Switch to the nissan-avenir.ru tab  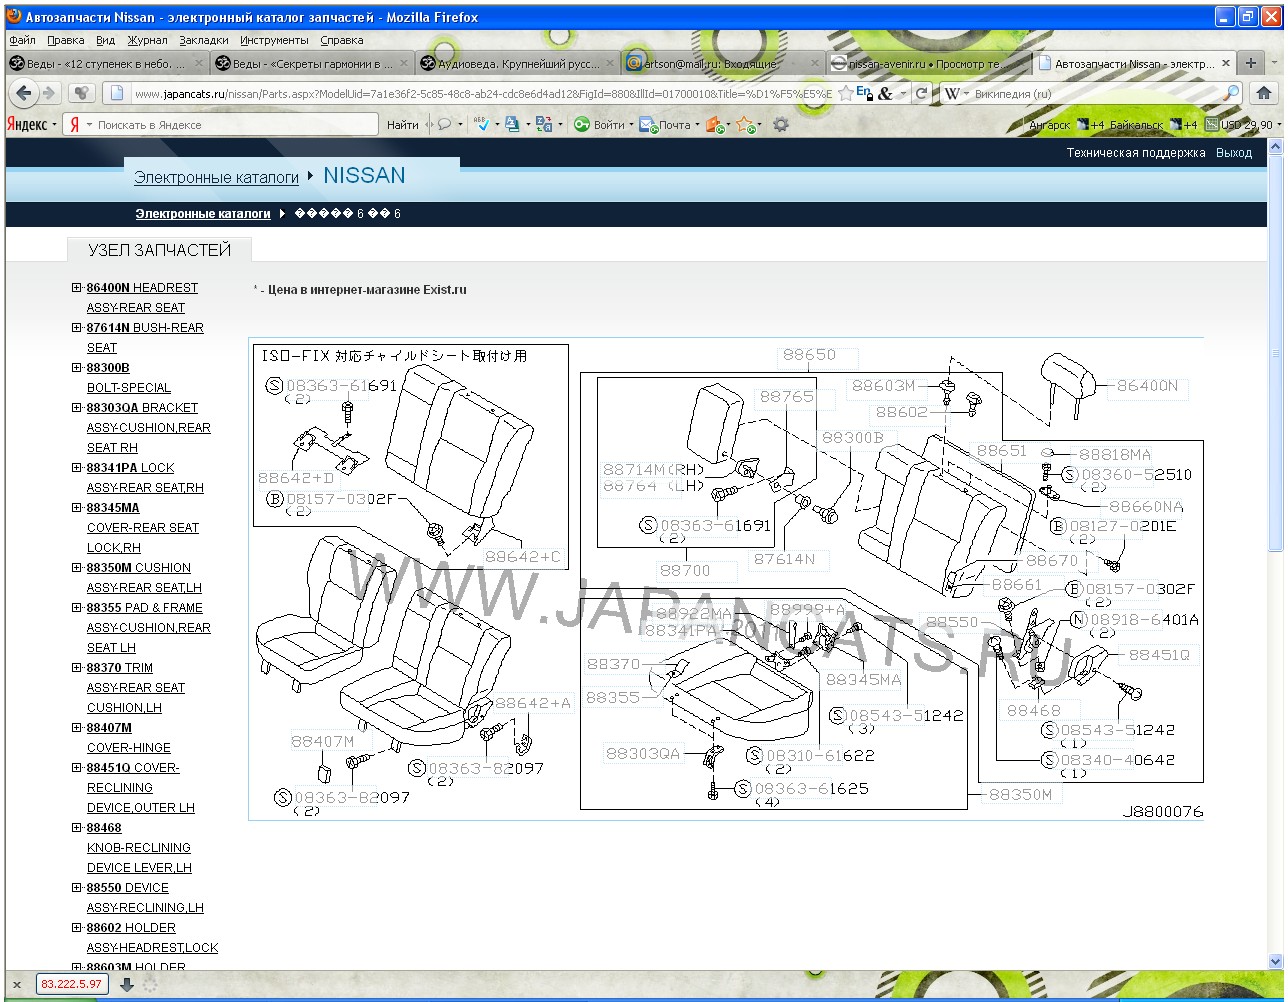pyautogui.click(x=930, y=63)
